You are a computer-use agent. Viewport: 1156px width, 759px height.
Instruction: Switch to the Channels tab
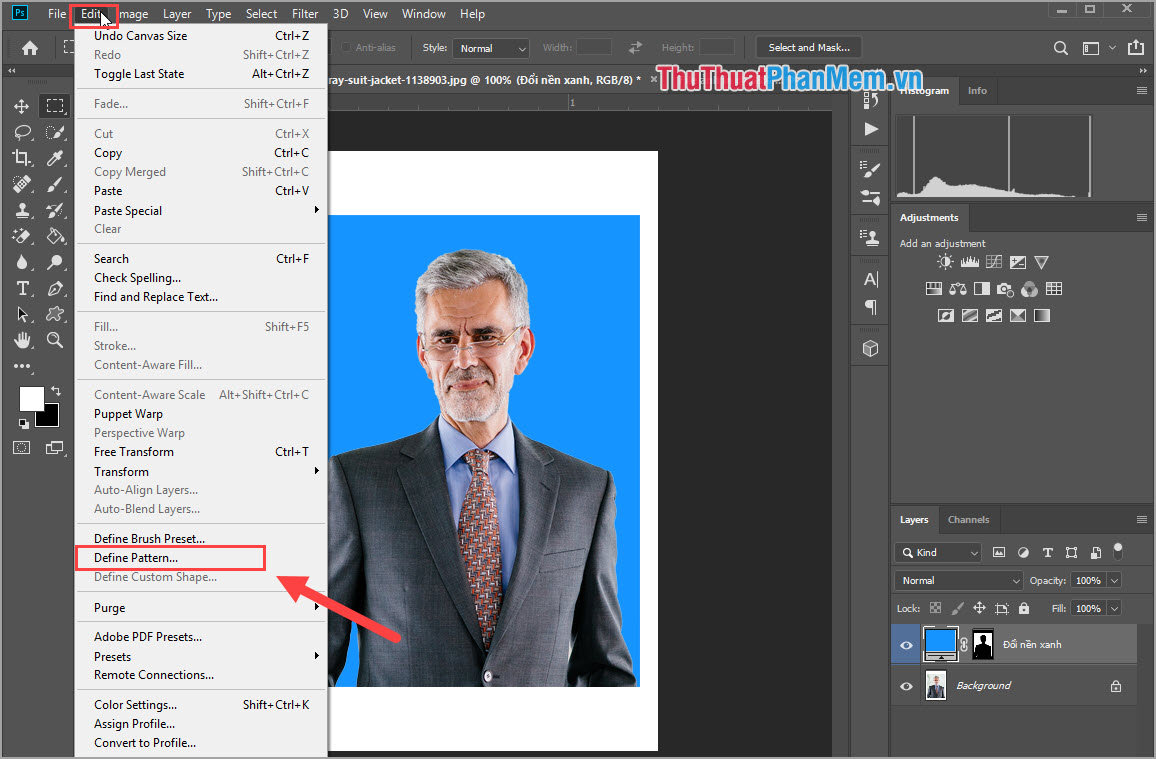968,519
